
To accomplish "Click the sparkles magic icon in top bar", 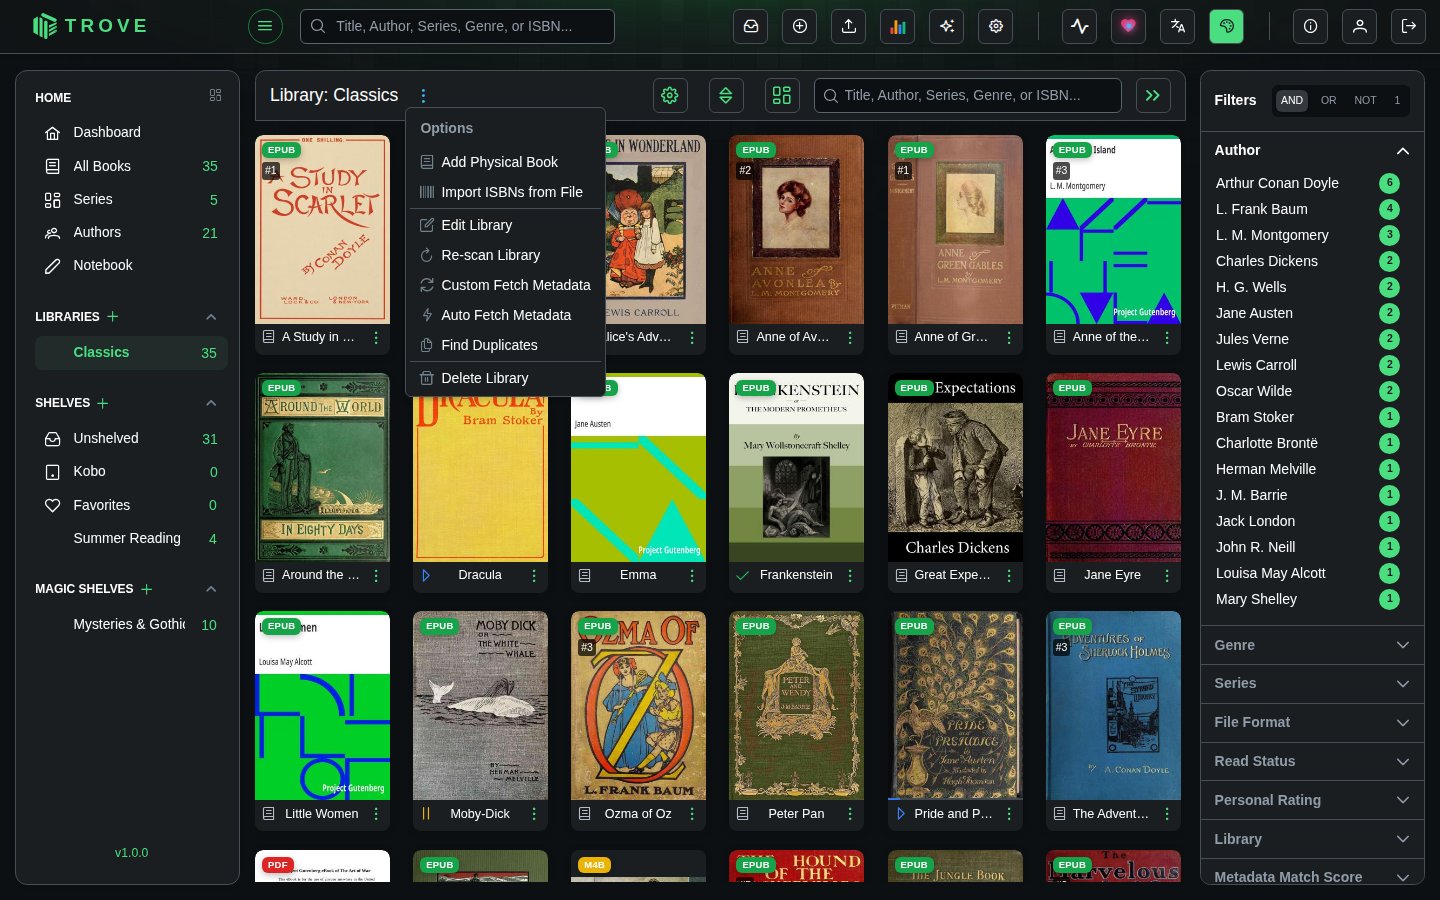I will (x=947, y=26).
